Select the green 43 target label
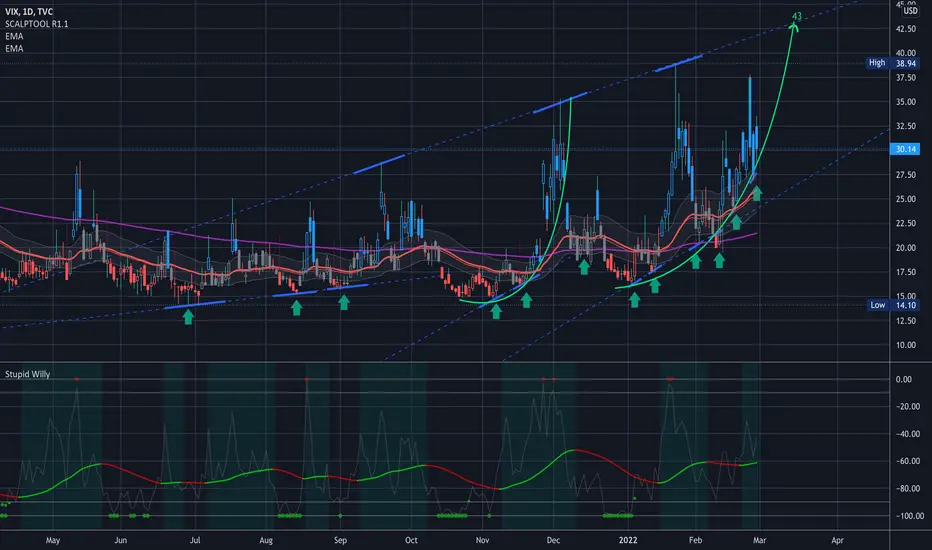 click(x=796, y=17)
